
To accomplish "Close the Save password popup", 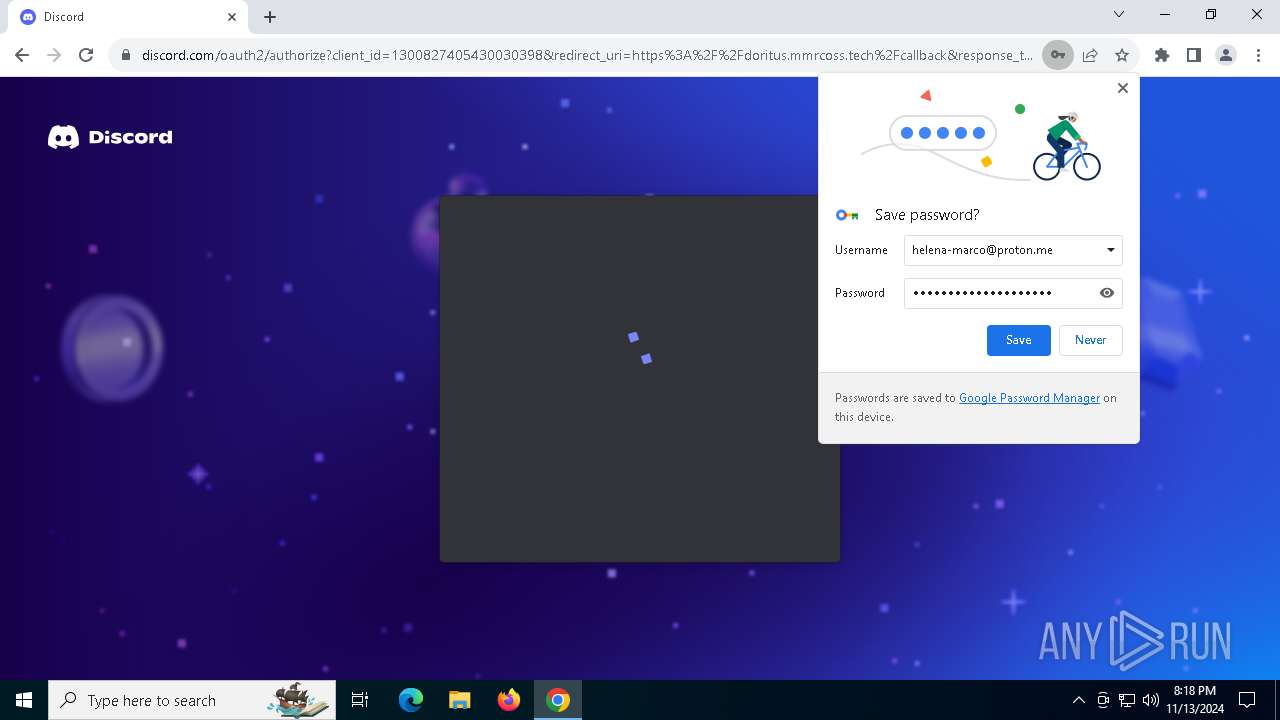I will [1122, 88].
